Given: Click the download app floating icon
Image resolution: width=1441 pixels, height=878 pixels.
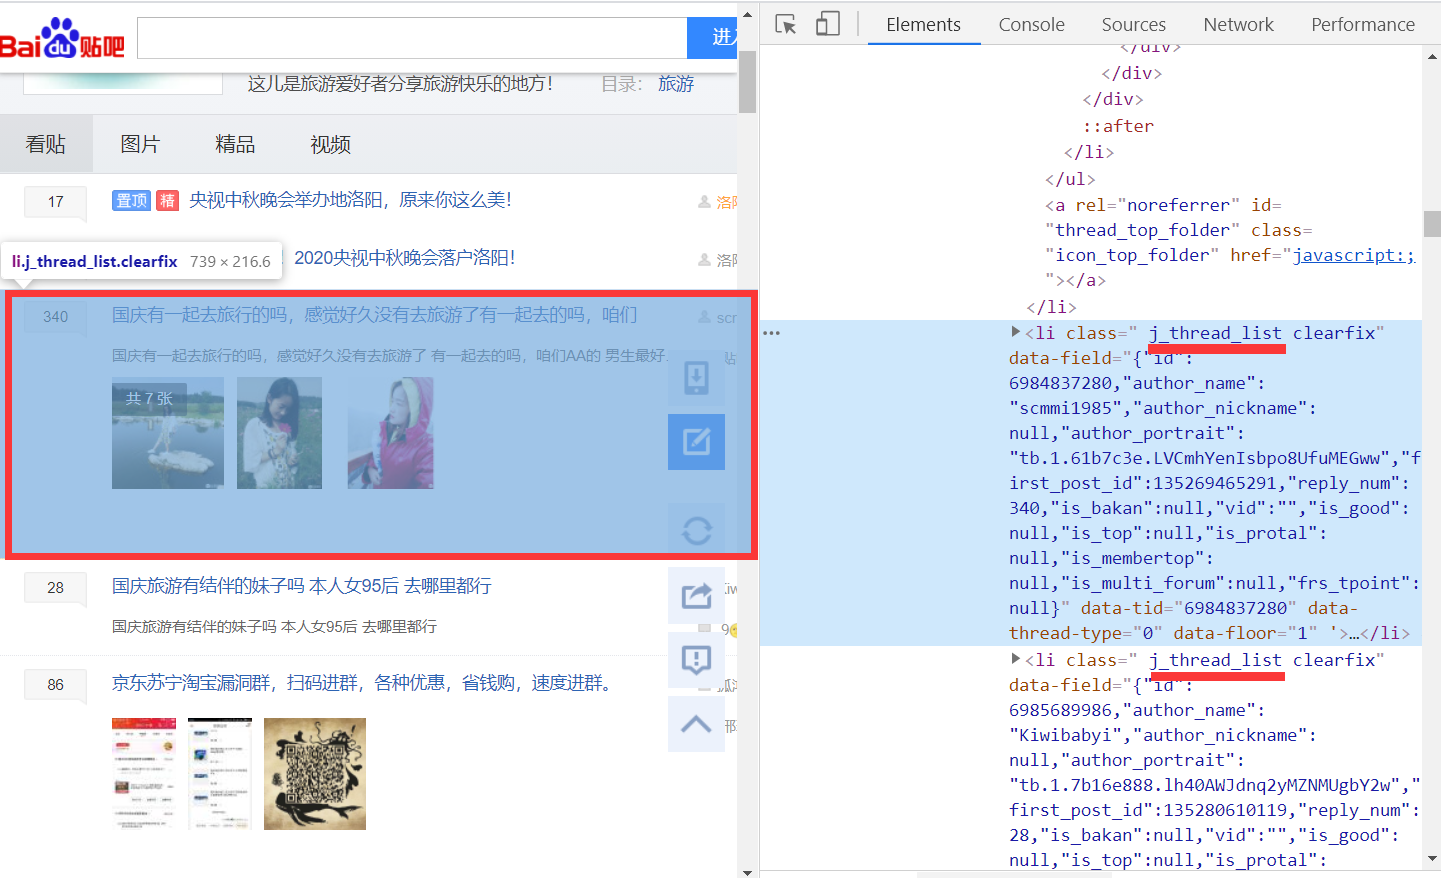Looking at the screenshot, I should [x=696, y=378].
